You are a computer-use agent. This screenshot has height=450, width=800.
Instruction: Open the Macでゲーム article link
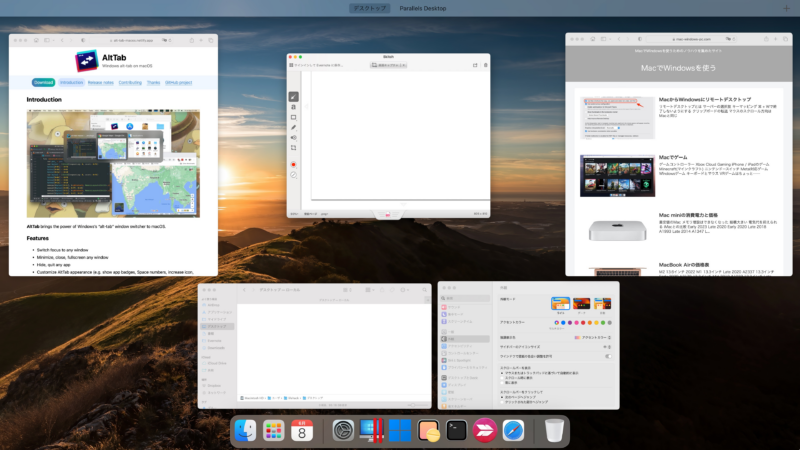[x=673, y=157]
